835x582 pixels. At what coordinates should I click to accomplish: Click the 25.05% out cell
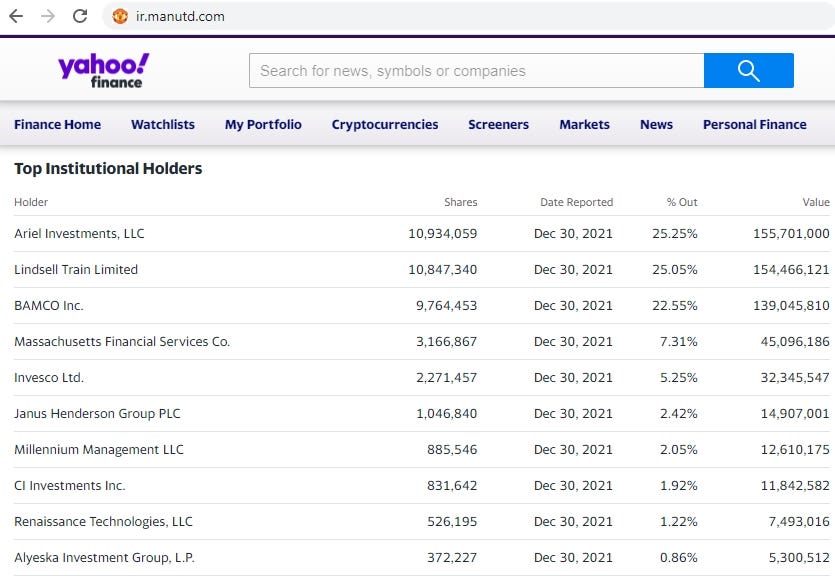coord(675,269)
